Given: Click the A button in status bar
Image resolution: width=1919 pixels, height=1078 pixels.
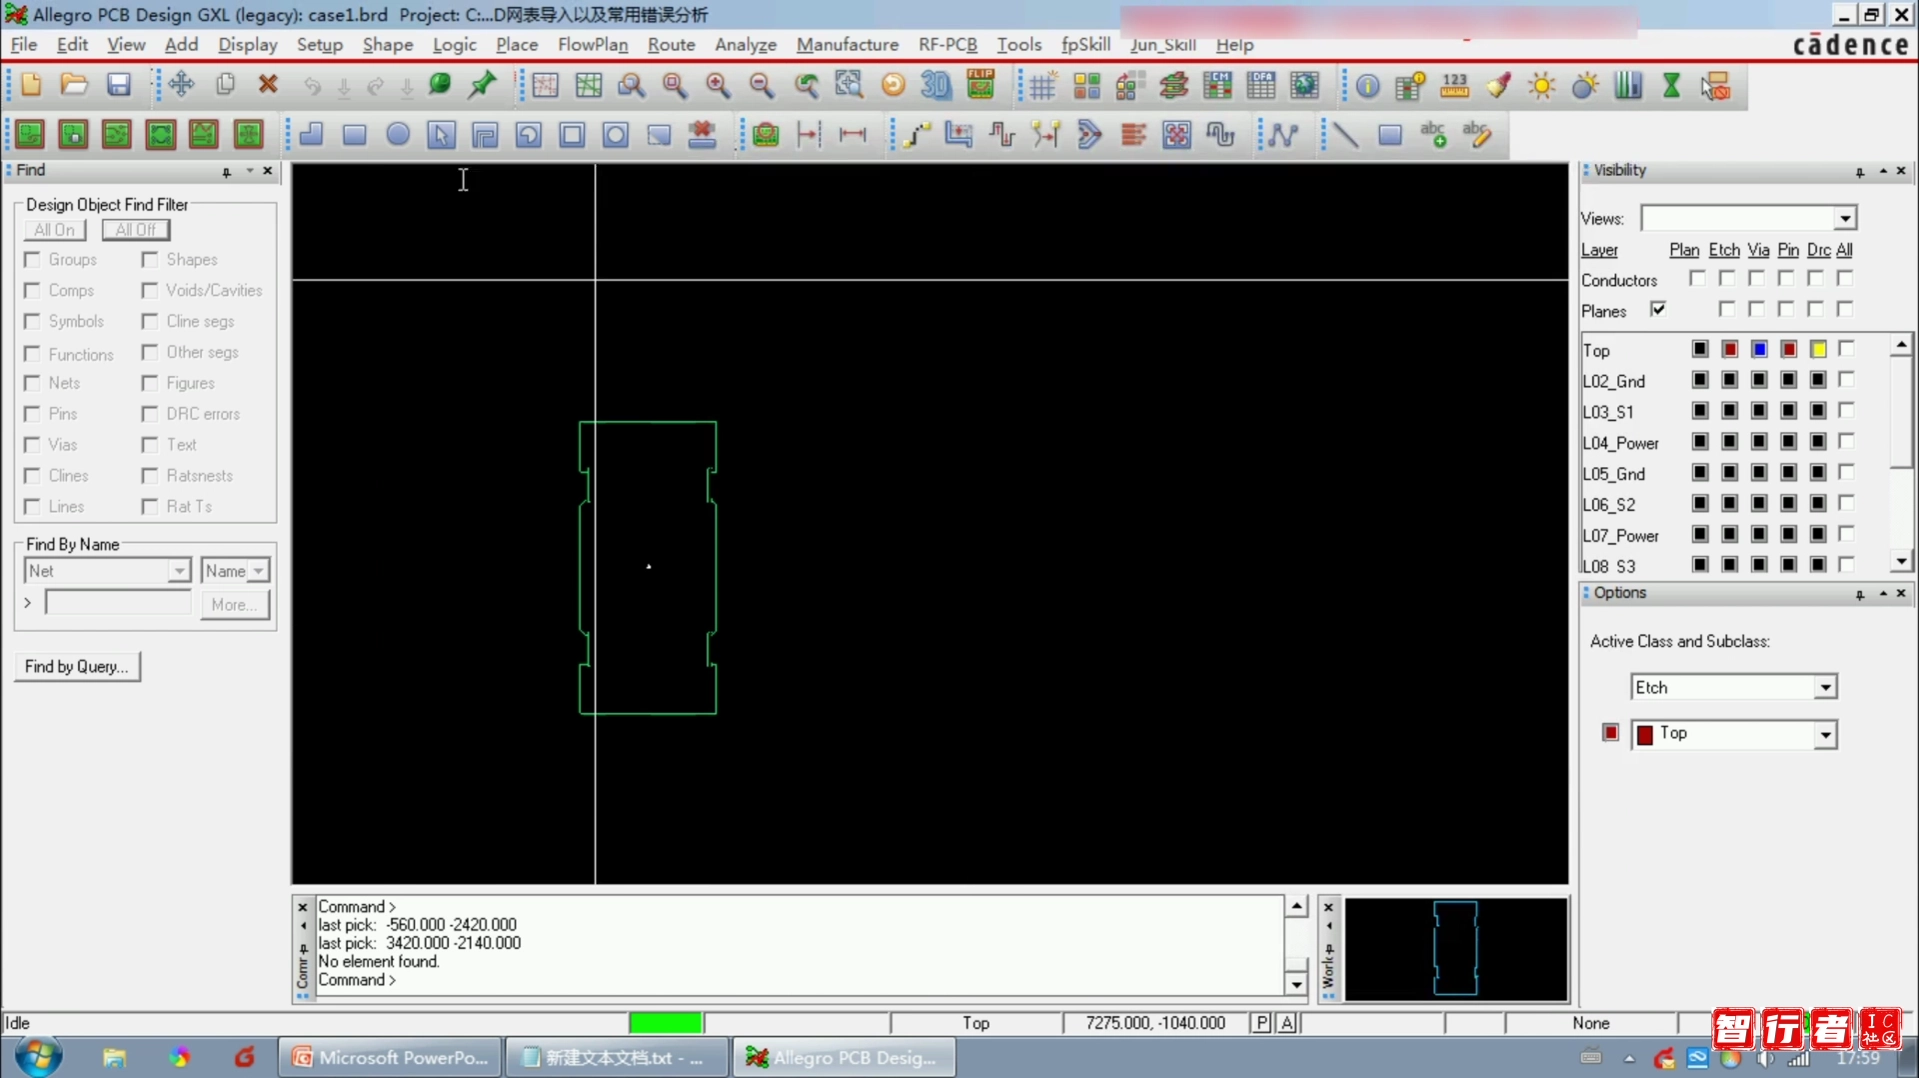Looking at the screenshot, I should (1287, 1023).
